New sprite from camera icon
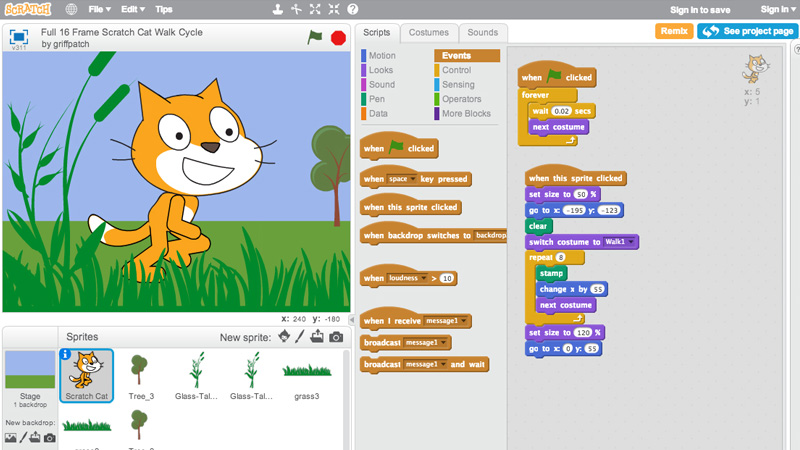The image size is (800, 450). [336, 337]
